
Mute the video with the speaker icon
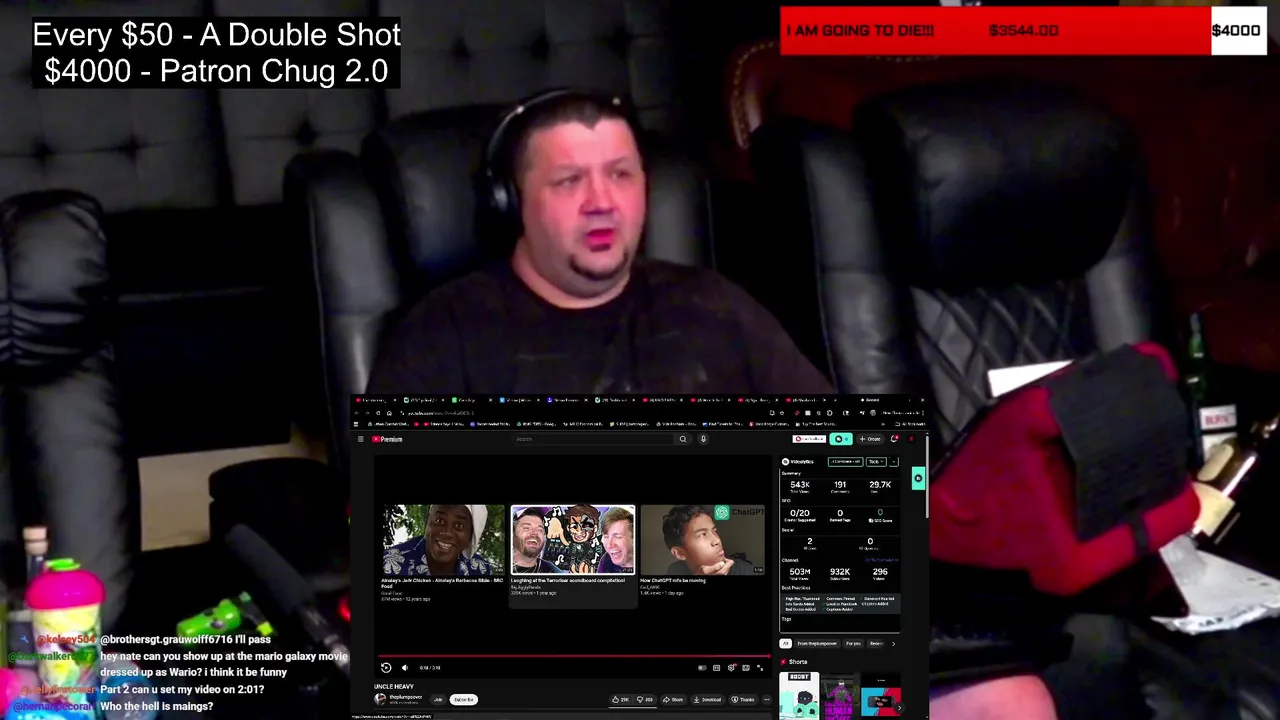pyautogui.click(x=405, y=668)
